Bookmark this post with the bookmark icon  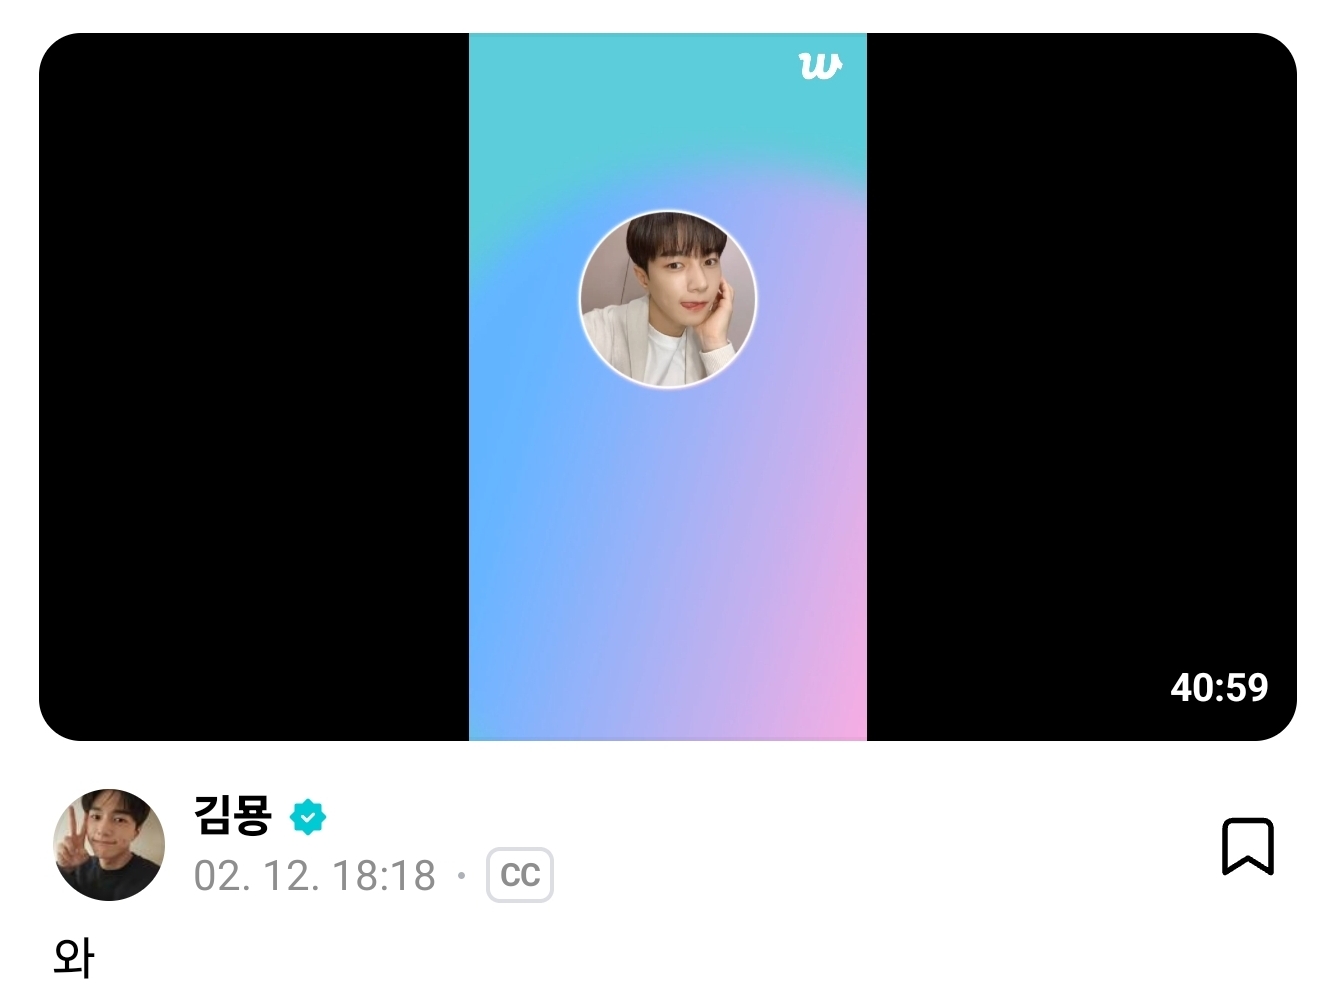click(x=1247, y=846)
